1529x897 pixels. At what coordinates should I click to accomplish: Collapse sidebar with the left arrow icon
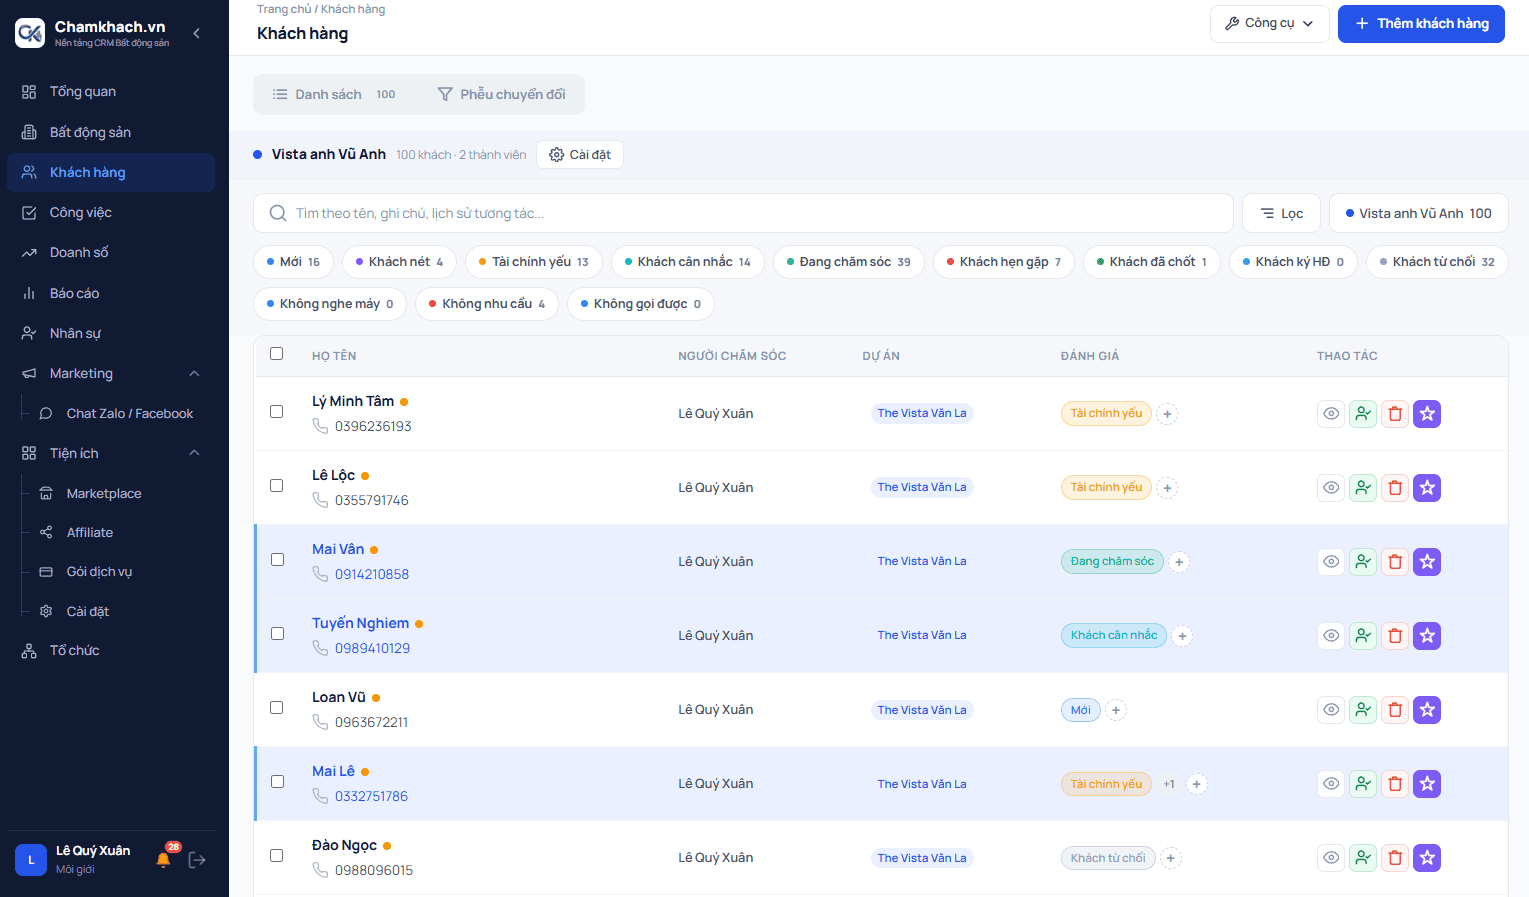[196, 33]
